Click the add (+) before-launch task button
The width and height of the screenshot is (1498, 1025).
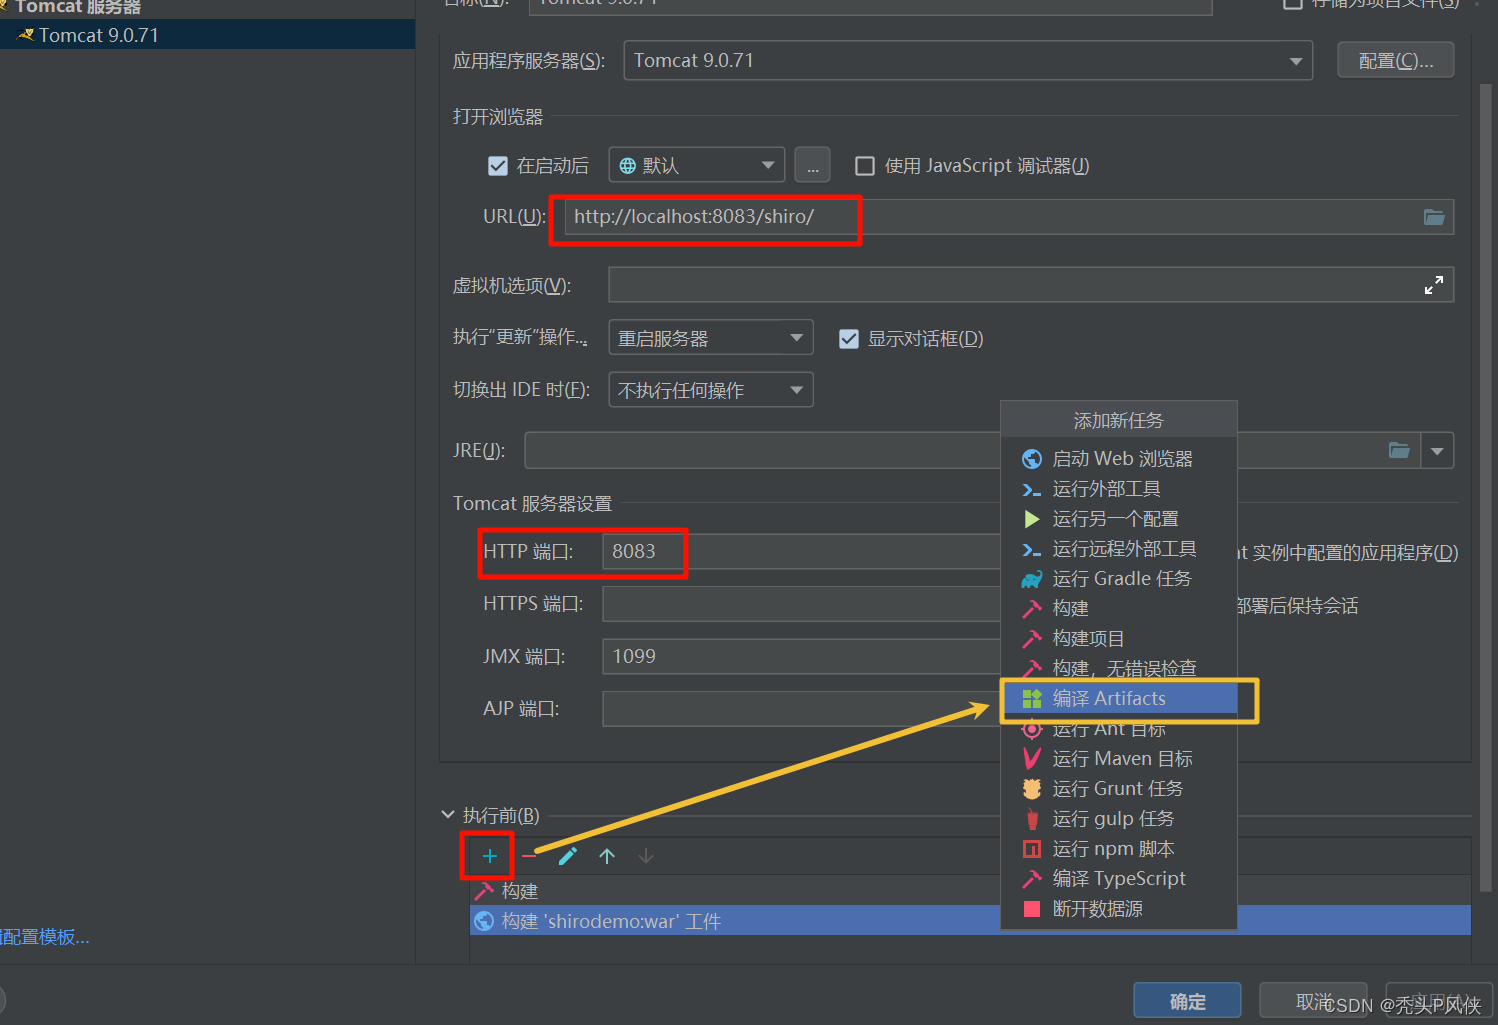(489, 856)
